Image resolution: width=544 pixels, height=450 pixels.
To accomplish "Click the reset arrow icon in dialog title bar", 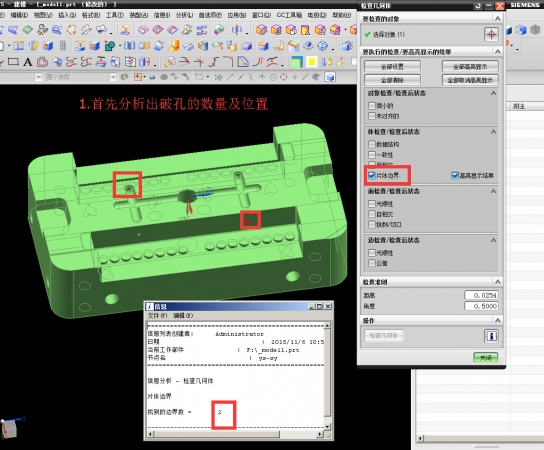I will coord(478,6).
